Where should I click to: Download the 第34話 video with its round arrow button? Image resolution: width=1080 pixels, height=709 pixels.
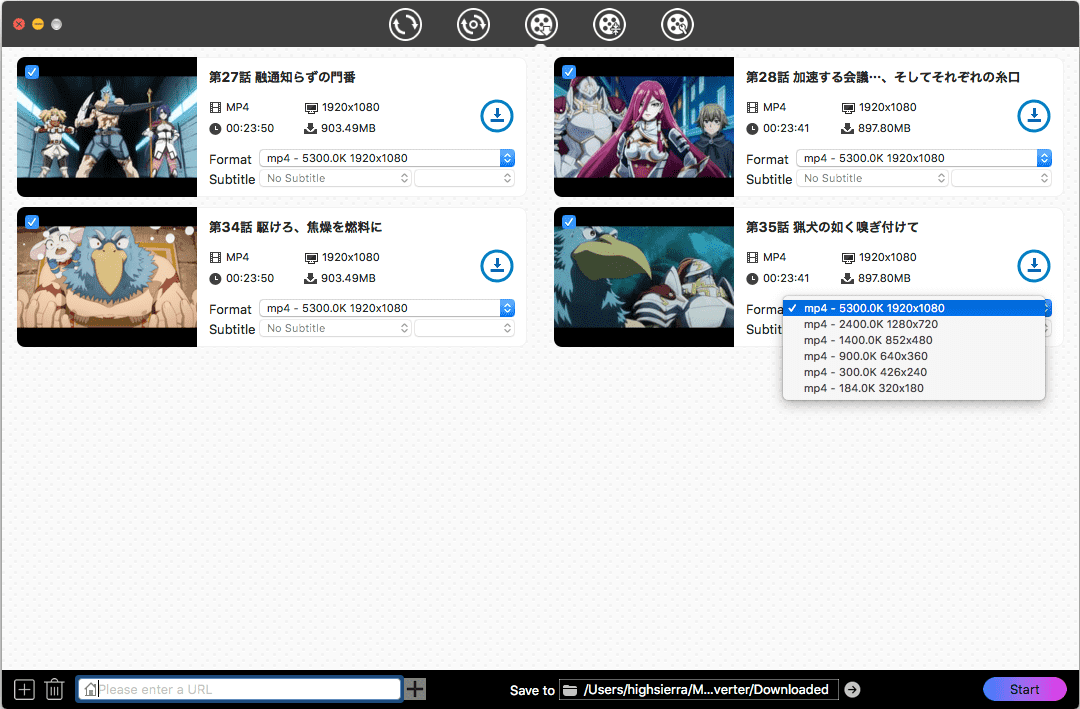[497, 266]
